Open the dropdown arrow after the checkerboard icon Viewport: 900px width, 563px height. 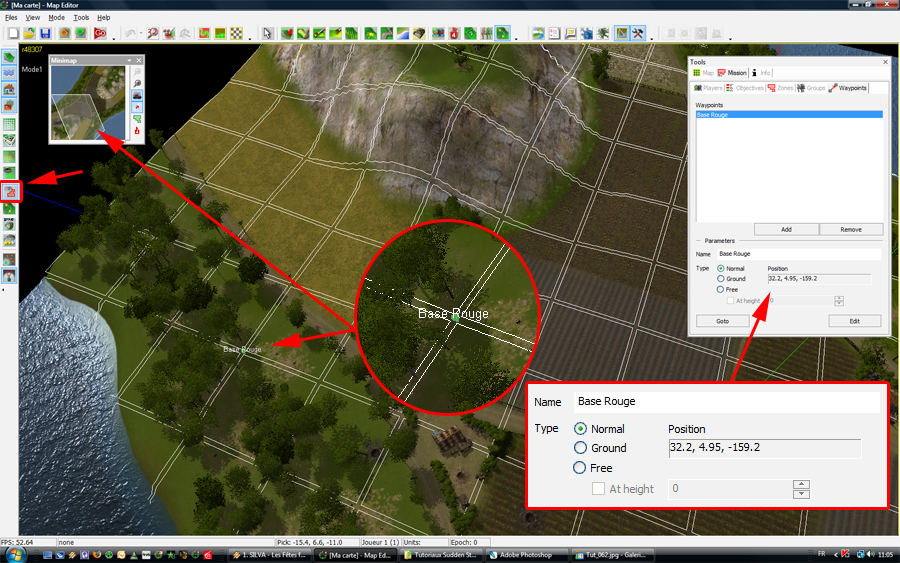point(250,38)
